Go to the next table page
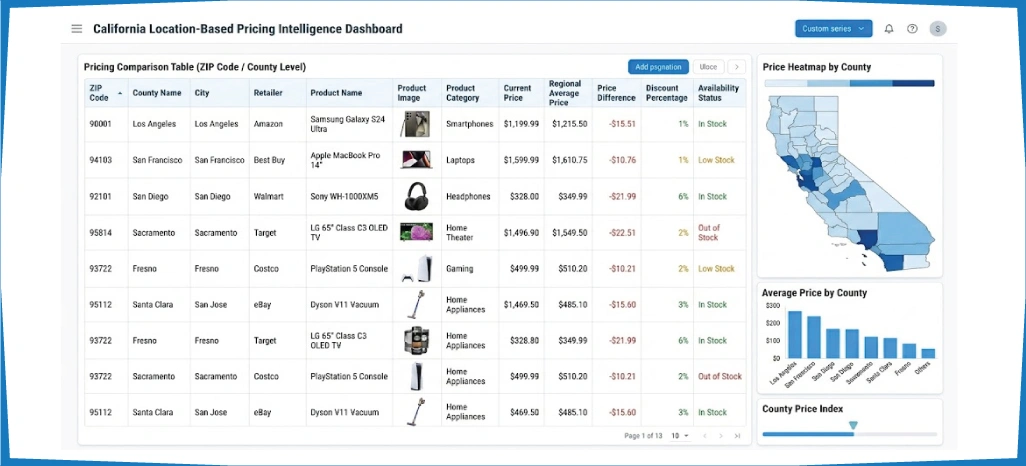The height and width of the screenshot is (466, 1026). pos(720,436)
